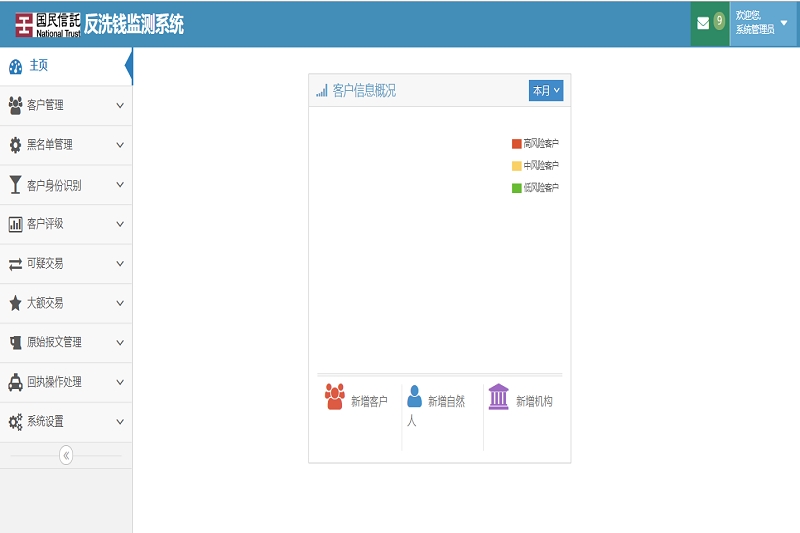Open the 黑名单管理 menu label
The width and height of the screenshot is (800, 533).
[49, 145]
